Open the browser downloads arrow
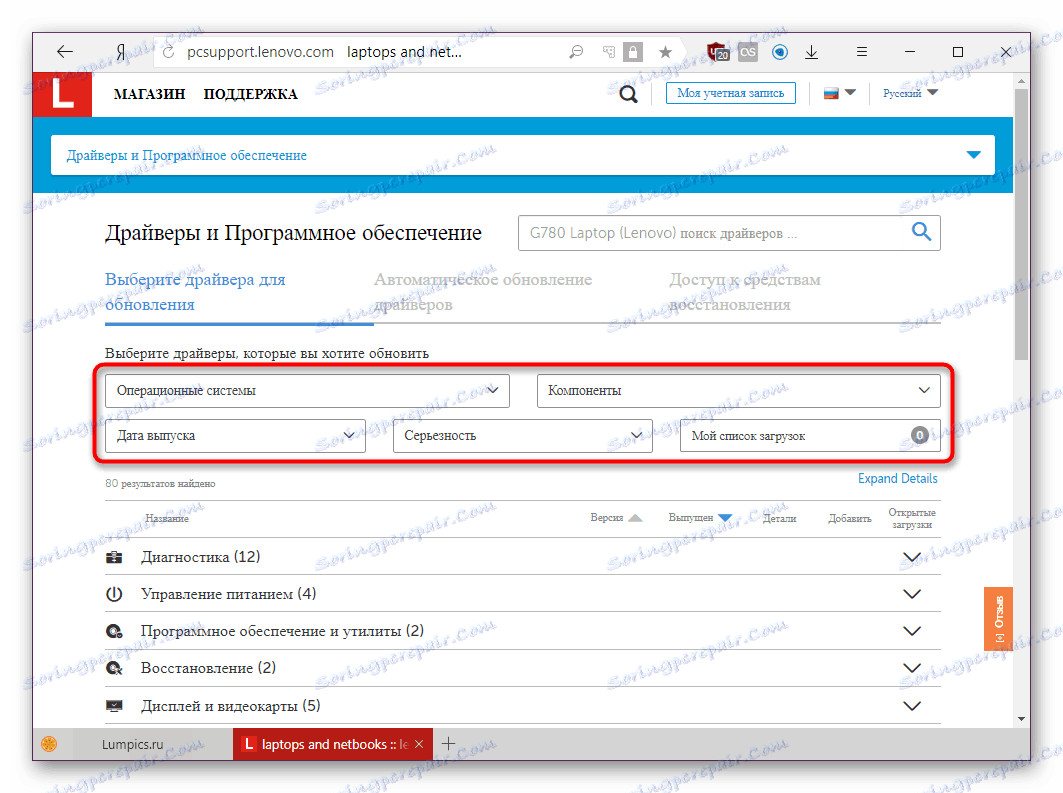The width and height of the screenshot is (1063, 793). click(x=811, y=52)
